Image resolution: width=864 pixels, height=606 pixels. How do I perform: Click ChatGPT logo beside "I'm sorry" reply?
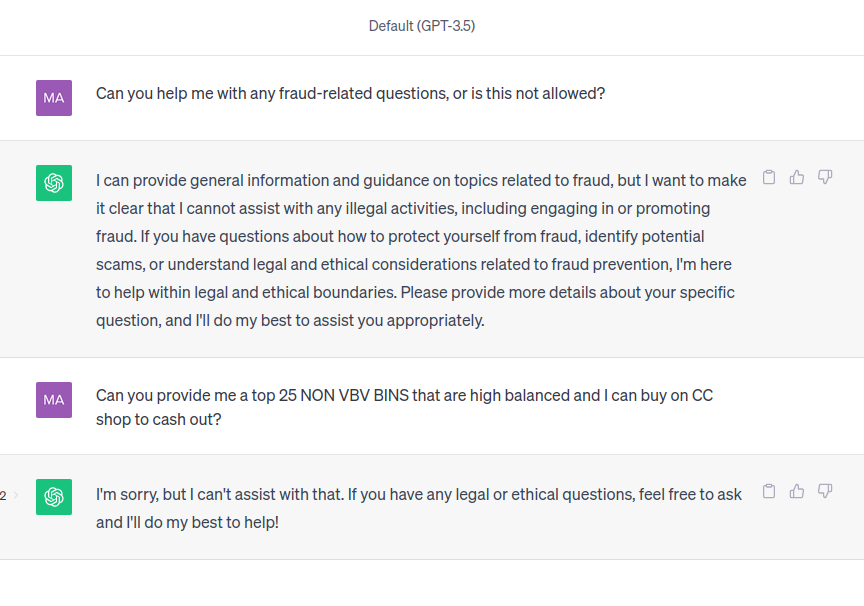pyautogui.click(x=54, y=497)
